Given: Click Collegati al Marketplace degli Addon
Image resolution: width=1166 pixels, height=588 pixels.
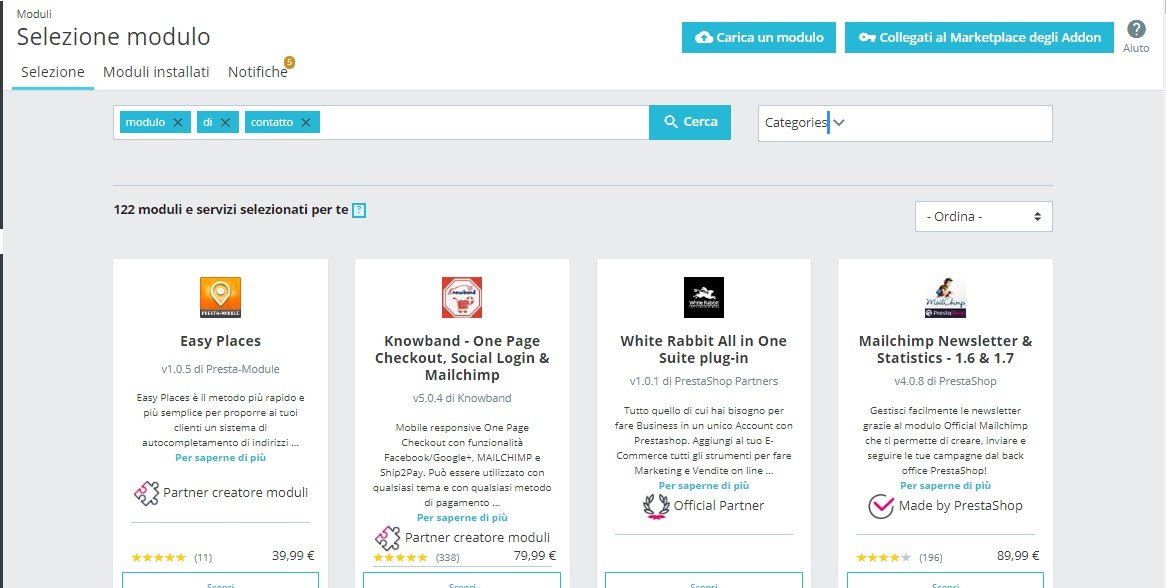Looking at the screenshot, I should (x=979, y=37).
